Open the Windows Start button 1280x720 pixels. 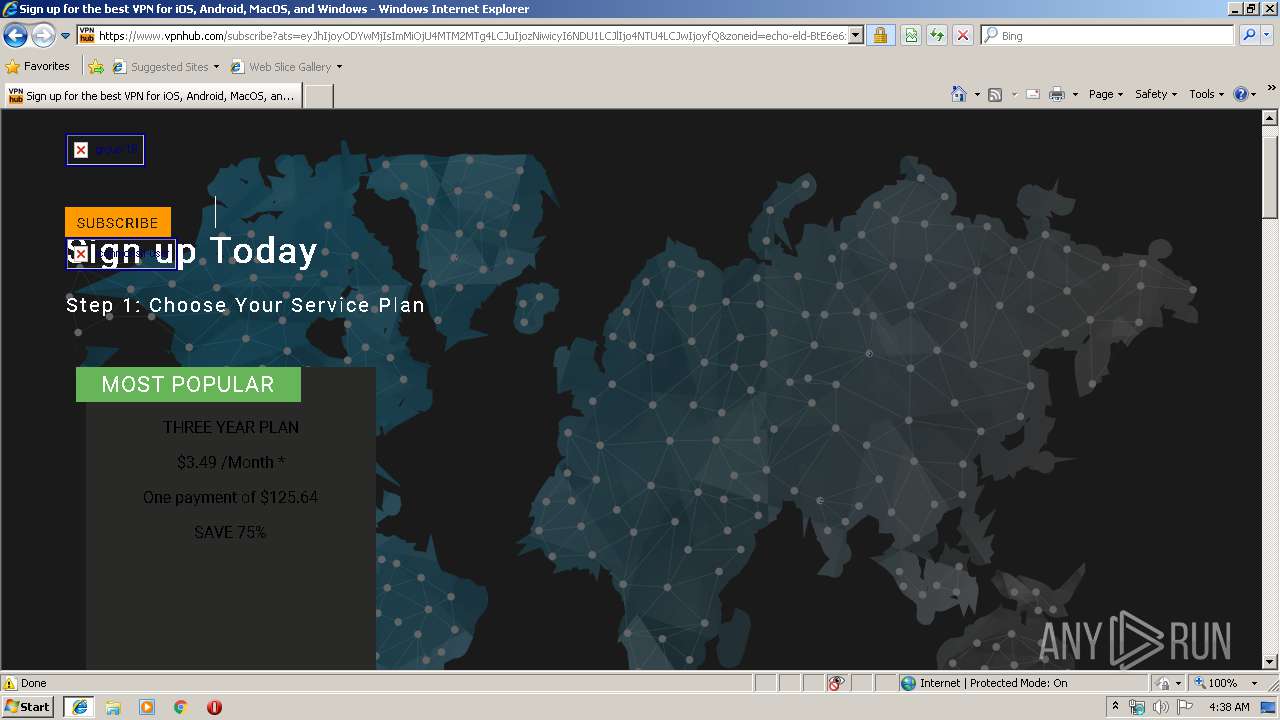[28, 707]
